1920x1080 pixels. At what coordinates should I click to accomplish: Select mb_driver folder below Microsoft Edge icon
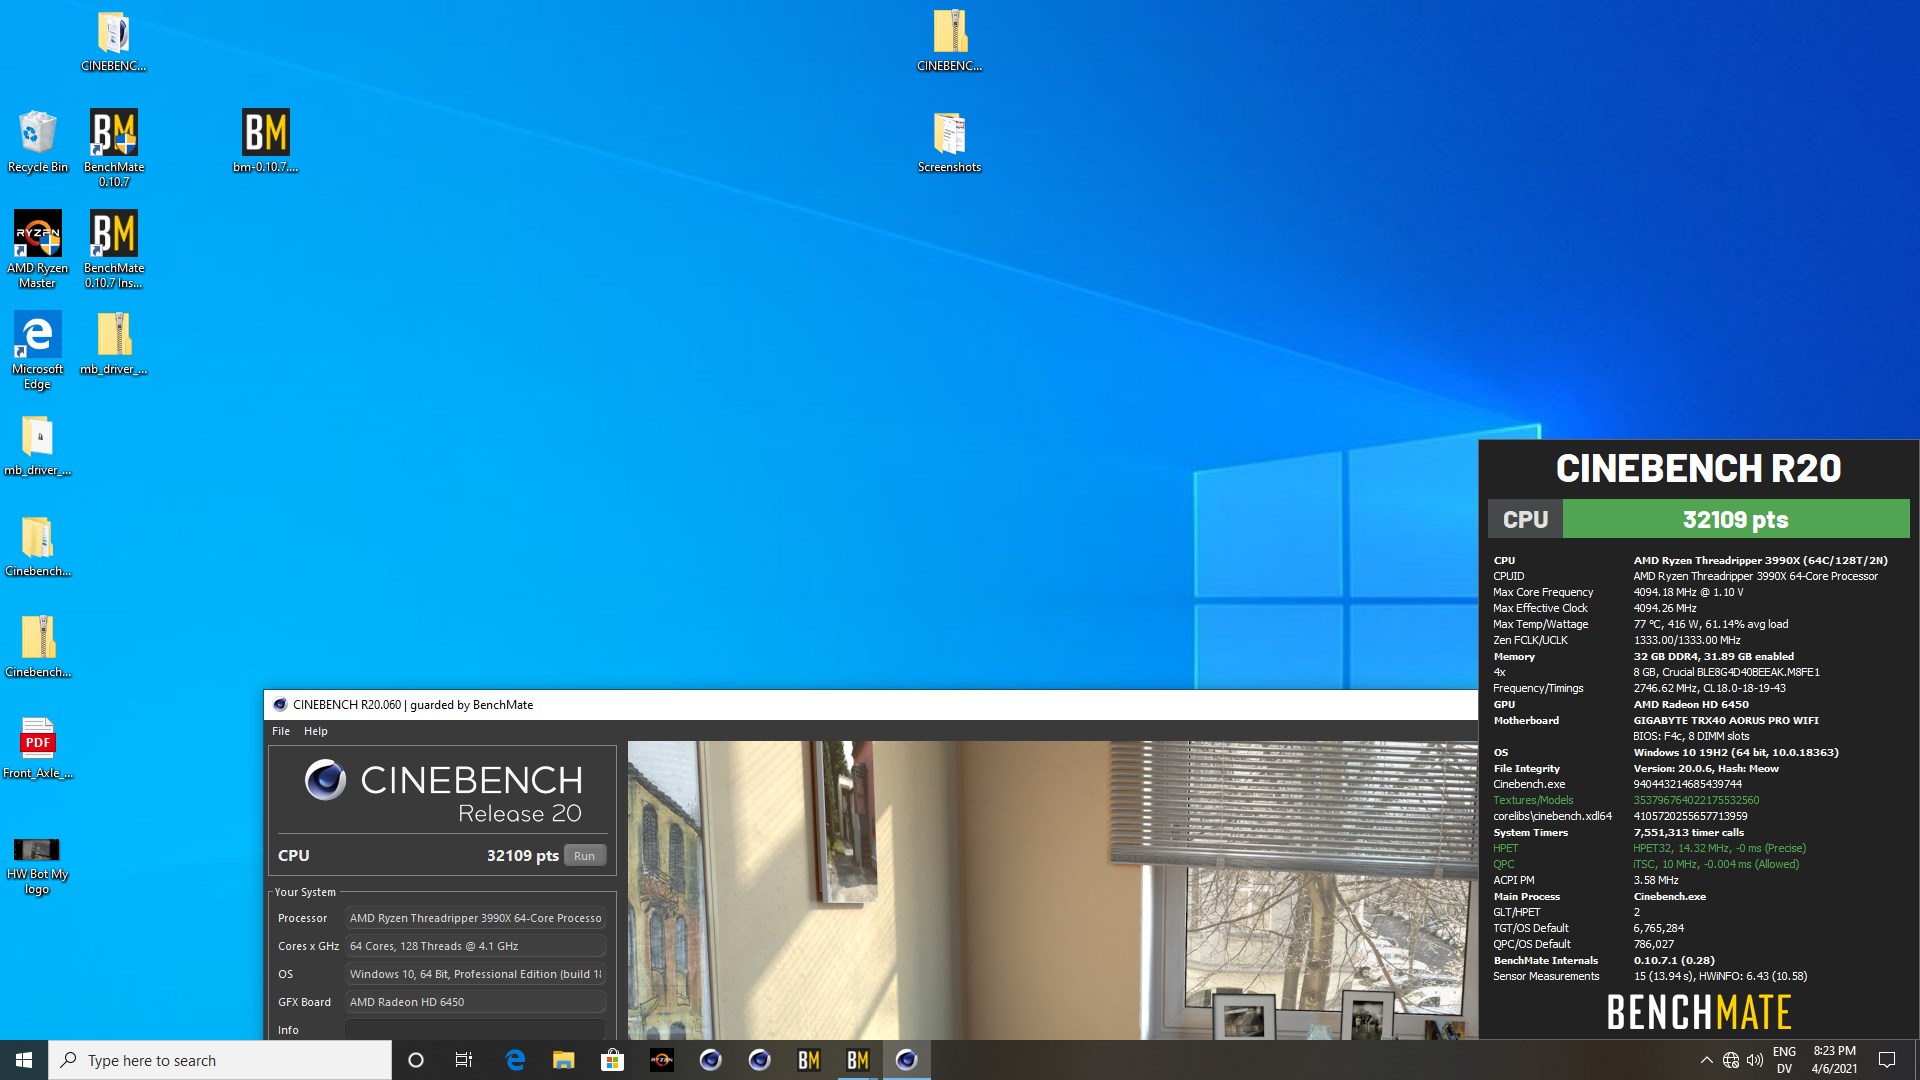pyautogui.click(x=38, y=444)
